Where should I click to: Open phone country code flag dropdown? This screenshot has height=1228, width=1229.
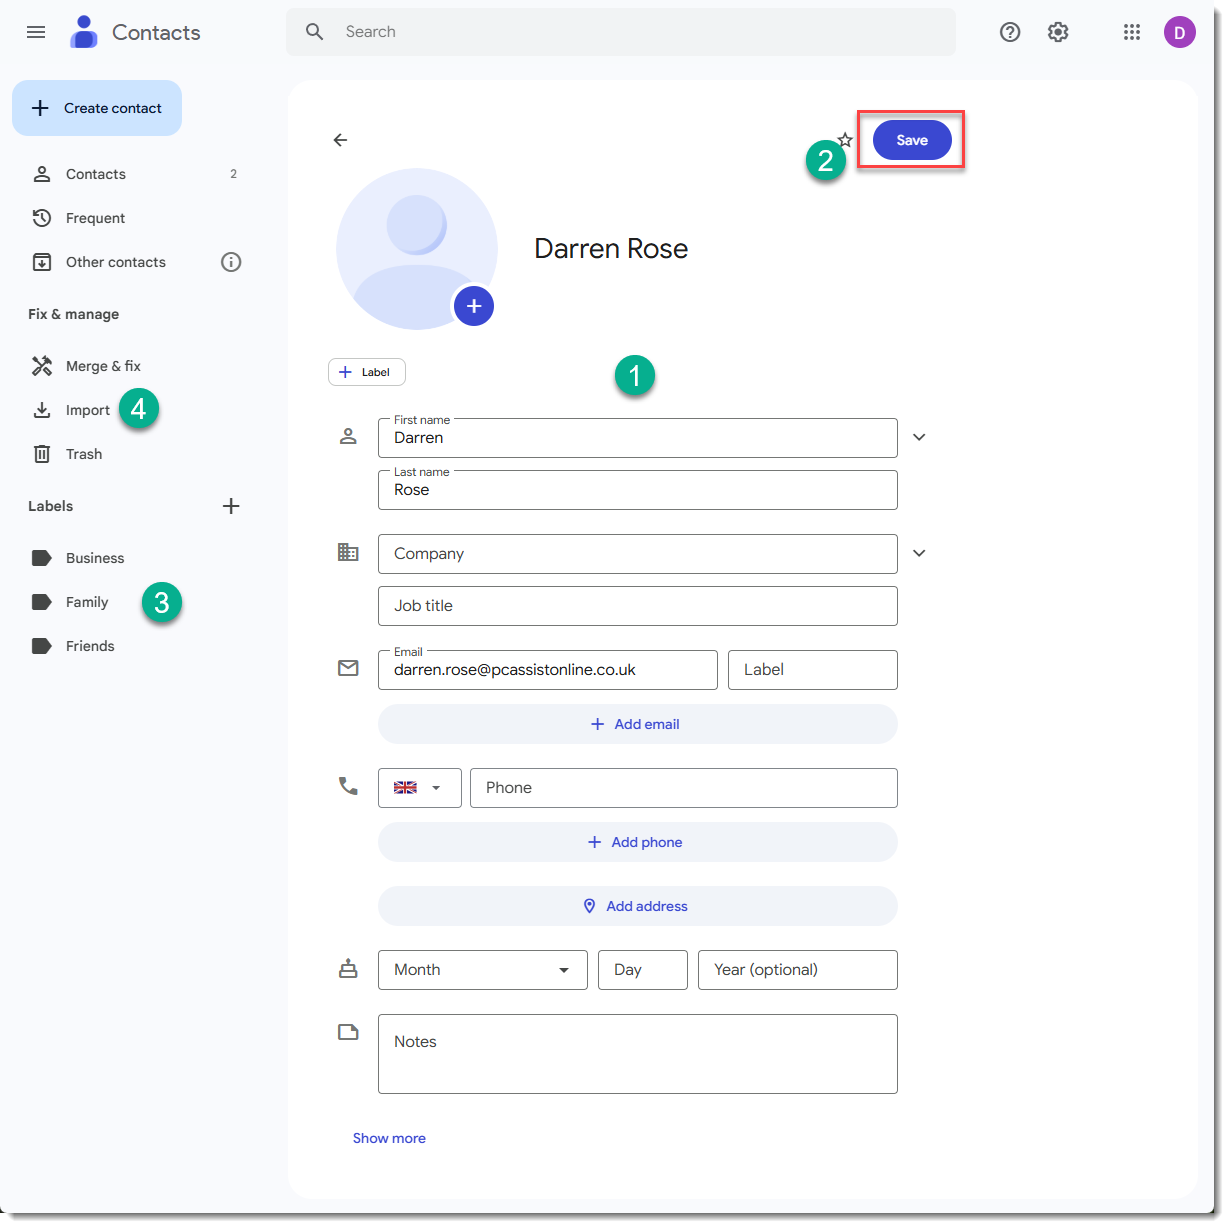point(419,788)
